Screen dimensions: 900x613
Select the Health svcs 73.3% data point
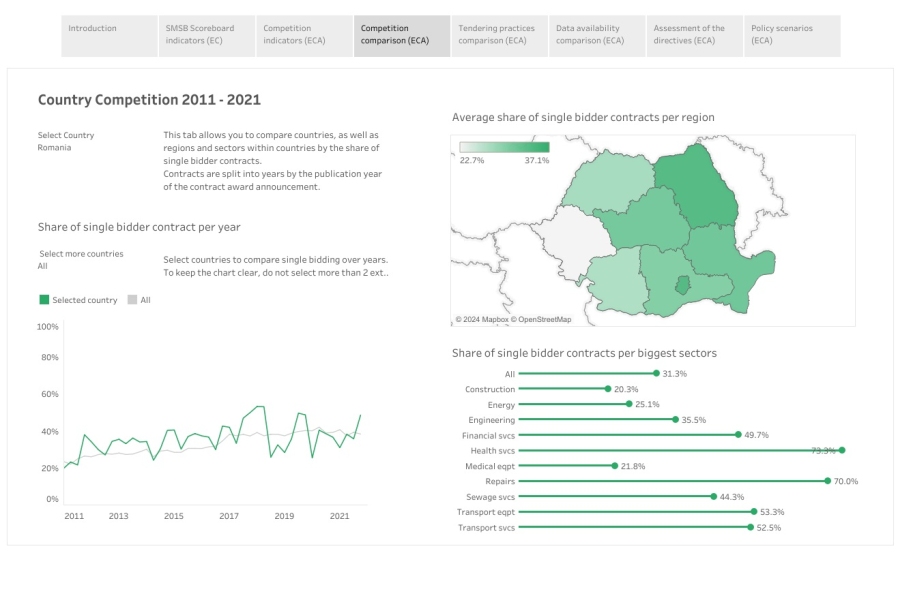click(x=842, y=451)
